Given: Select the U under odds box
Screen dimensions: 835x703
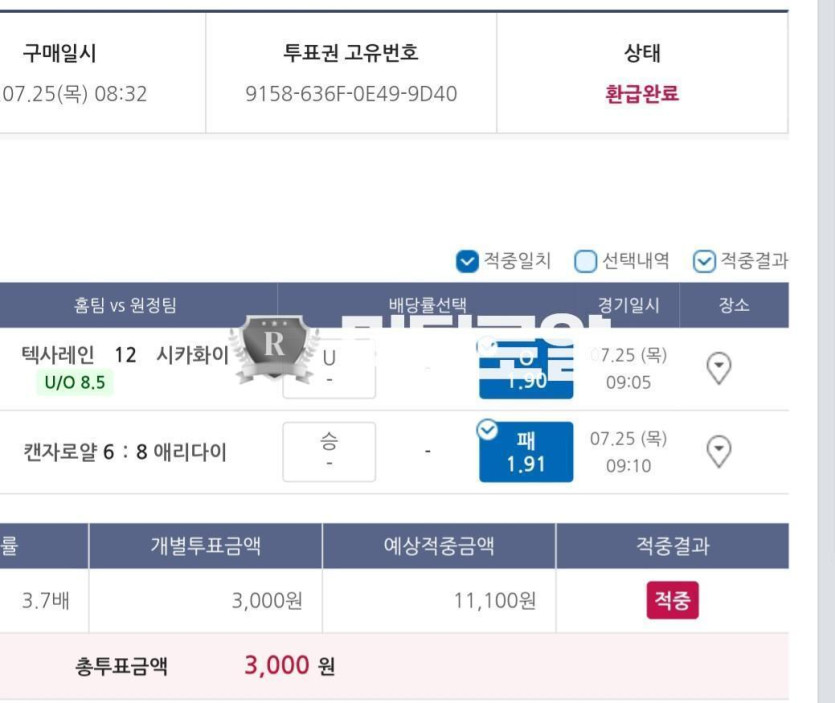Looking at the screenshot, I should [x=329, y=369].
